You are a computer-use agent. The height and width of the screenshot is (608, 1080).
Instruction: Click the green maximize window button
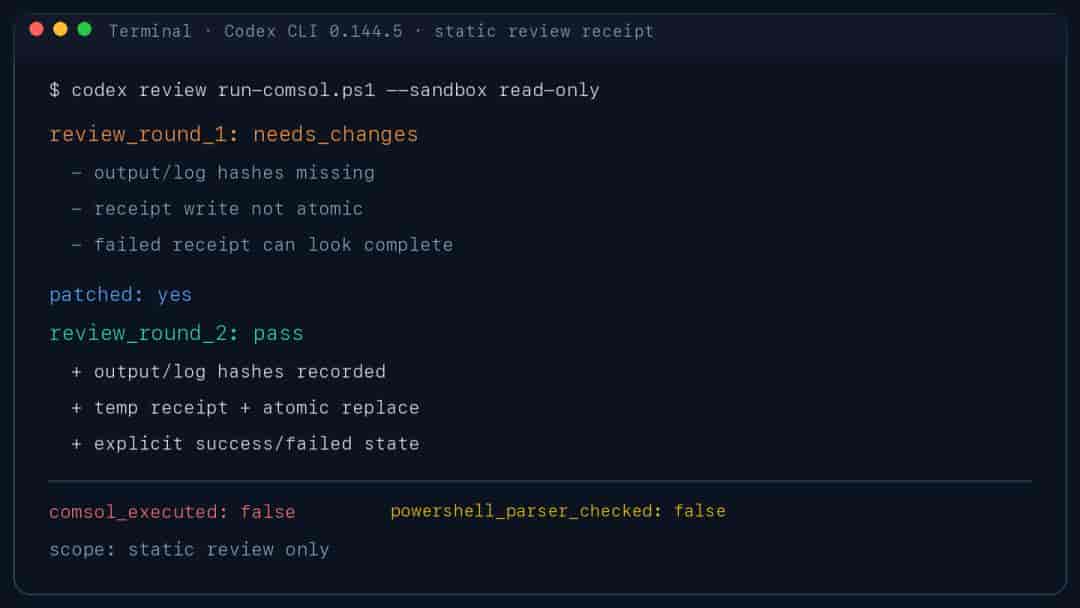pyautogui.click(x=85, y=30)
